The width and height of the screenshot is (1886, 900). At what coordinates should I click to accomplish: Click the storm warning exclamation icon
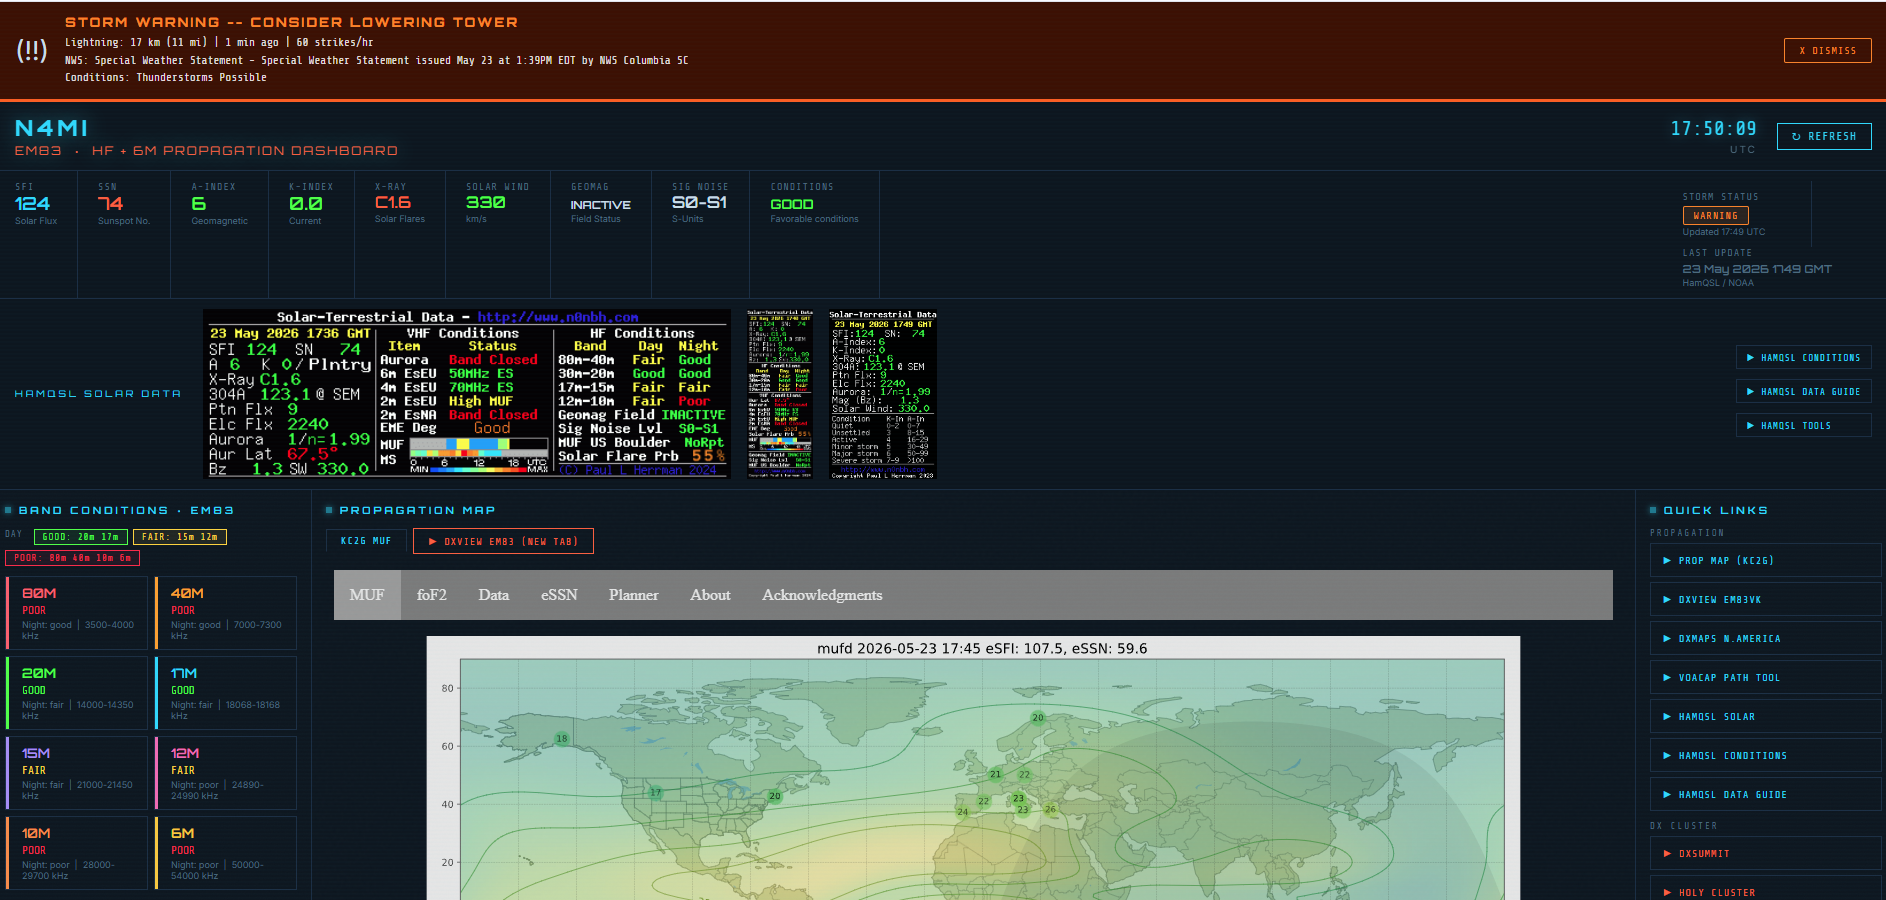(32, 50)
